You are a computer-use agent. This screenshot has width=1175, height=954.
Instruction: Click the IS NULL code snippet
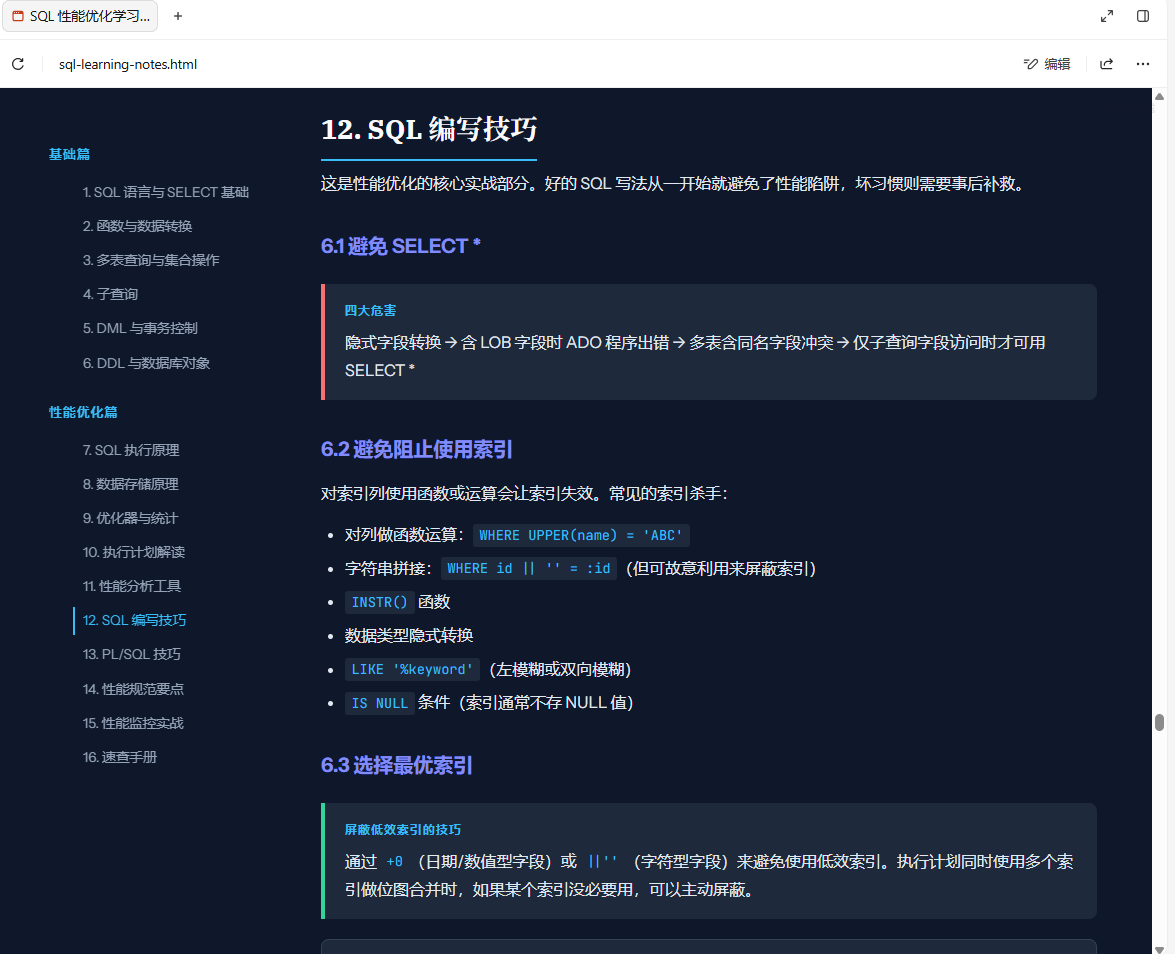tap(379, 703)
